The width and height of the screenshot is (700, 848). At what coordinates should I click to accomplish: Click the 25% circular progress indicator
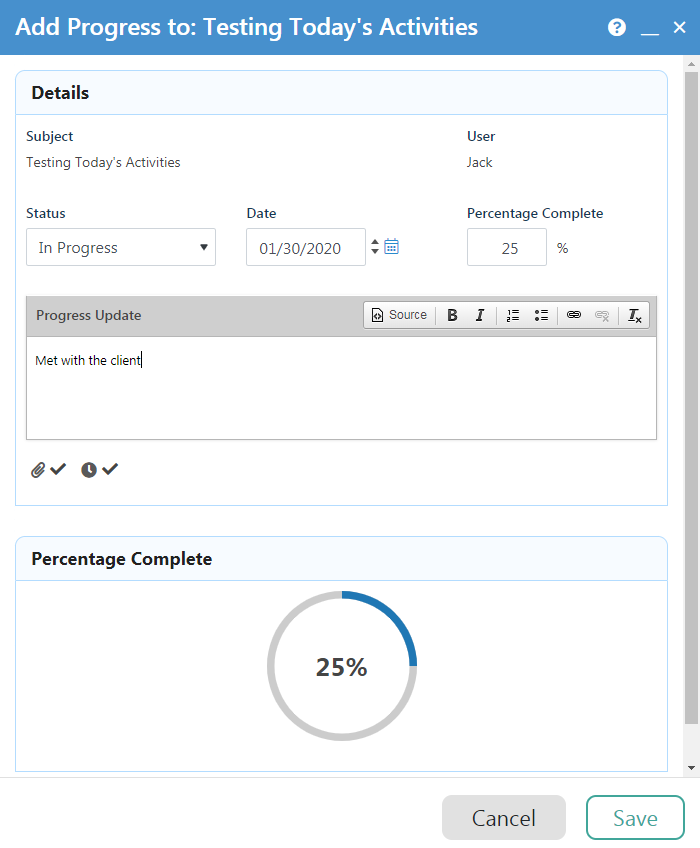(x=342, y=666)
